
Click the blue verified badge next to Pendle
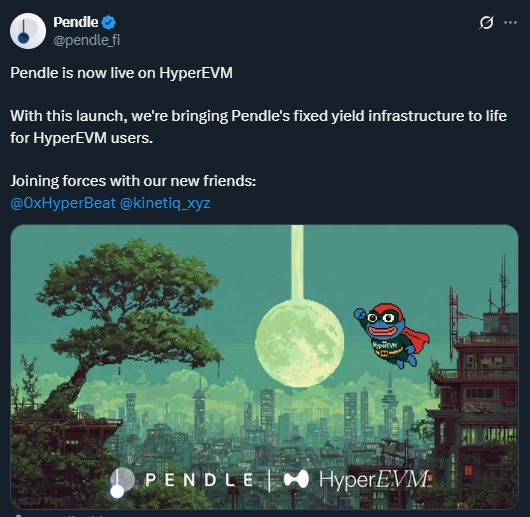(109, 22)
